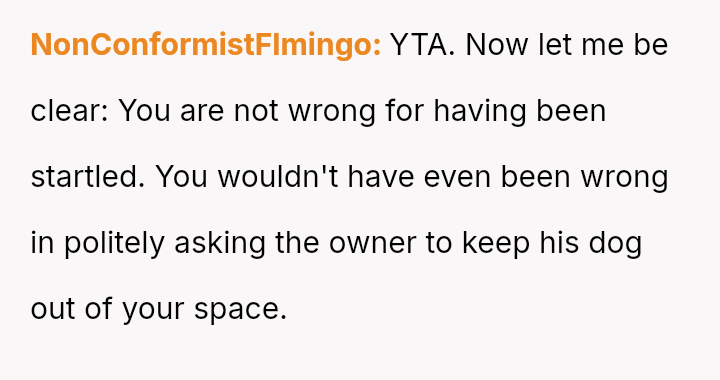The image size is (720, 380).
Task: Click the word 'wouldn't' in the text
Action: [278, 177]
